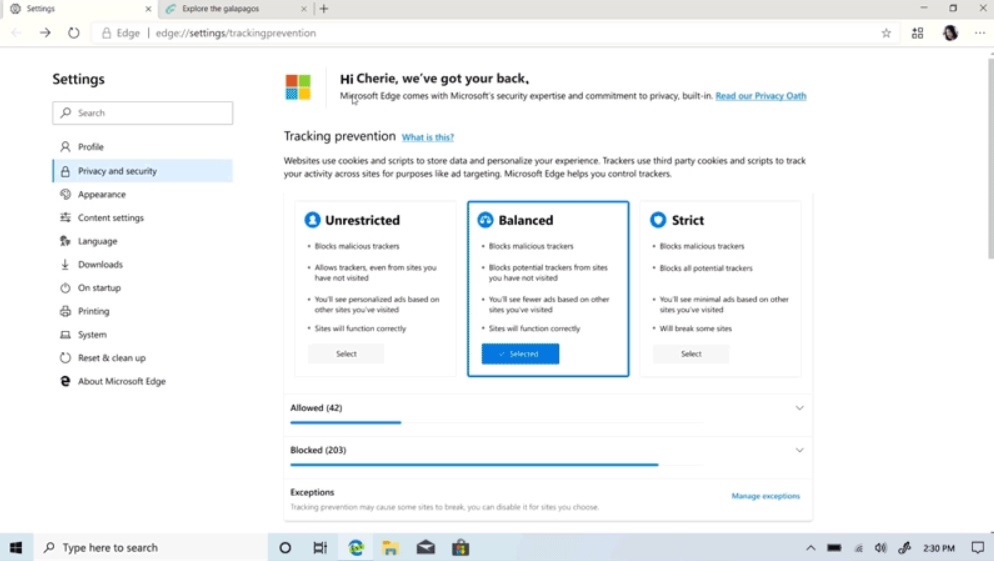The width and height of the screenshot is (994, 561).
Task: Click the lock icon in address bar
Action: pos(106,33)
